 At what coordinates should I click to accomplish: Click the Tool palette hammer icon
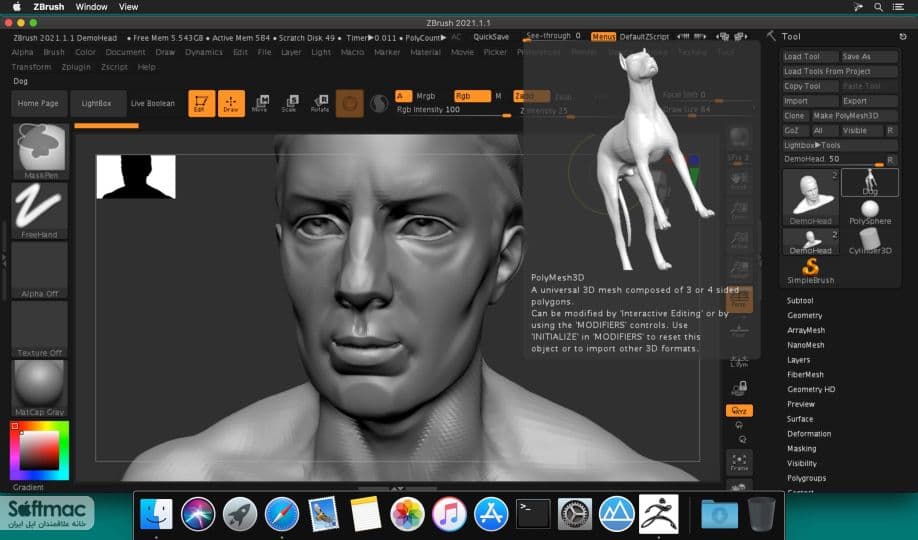click(x=771, y=36)
